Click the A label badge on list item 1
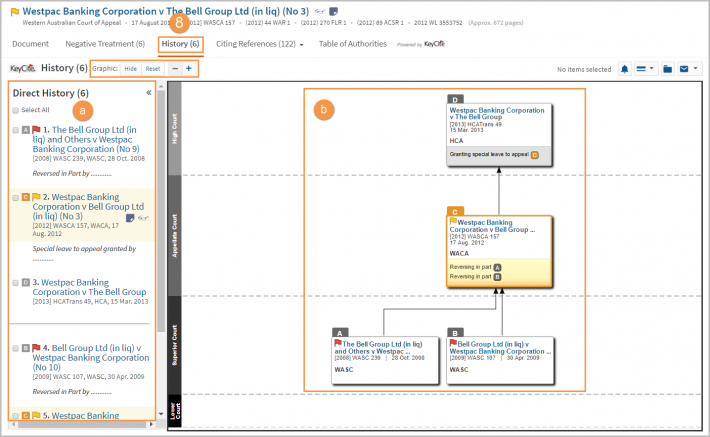This screenshot has width=710, height=437. 26,130
